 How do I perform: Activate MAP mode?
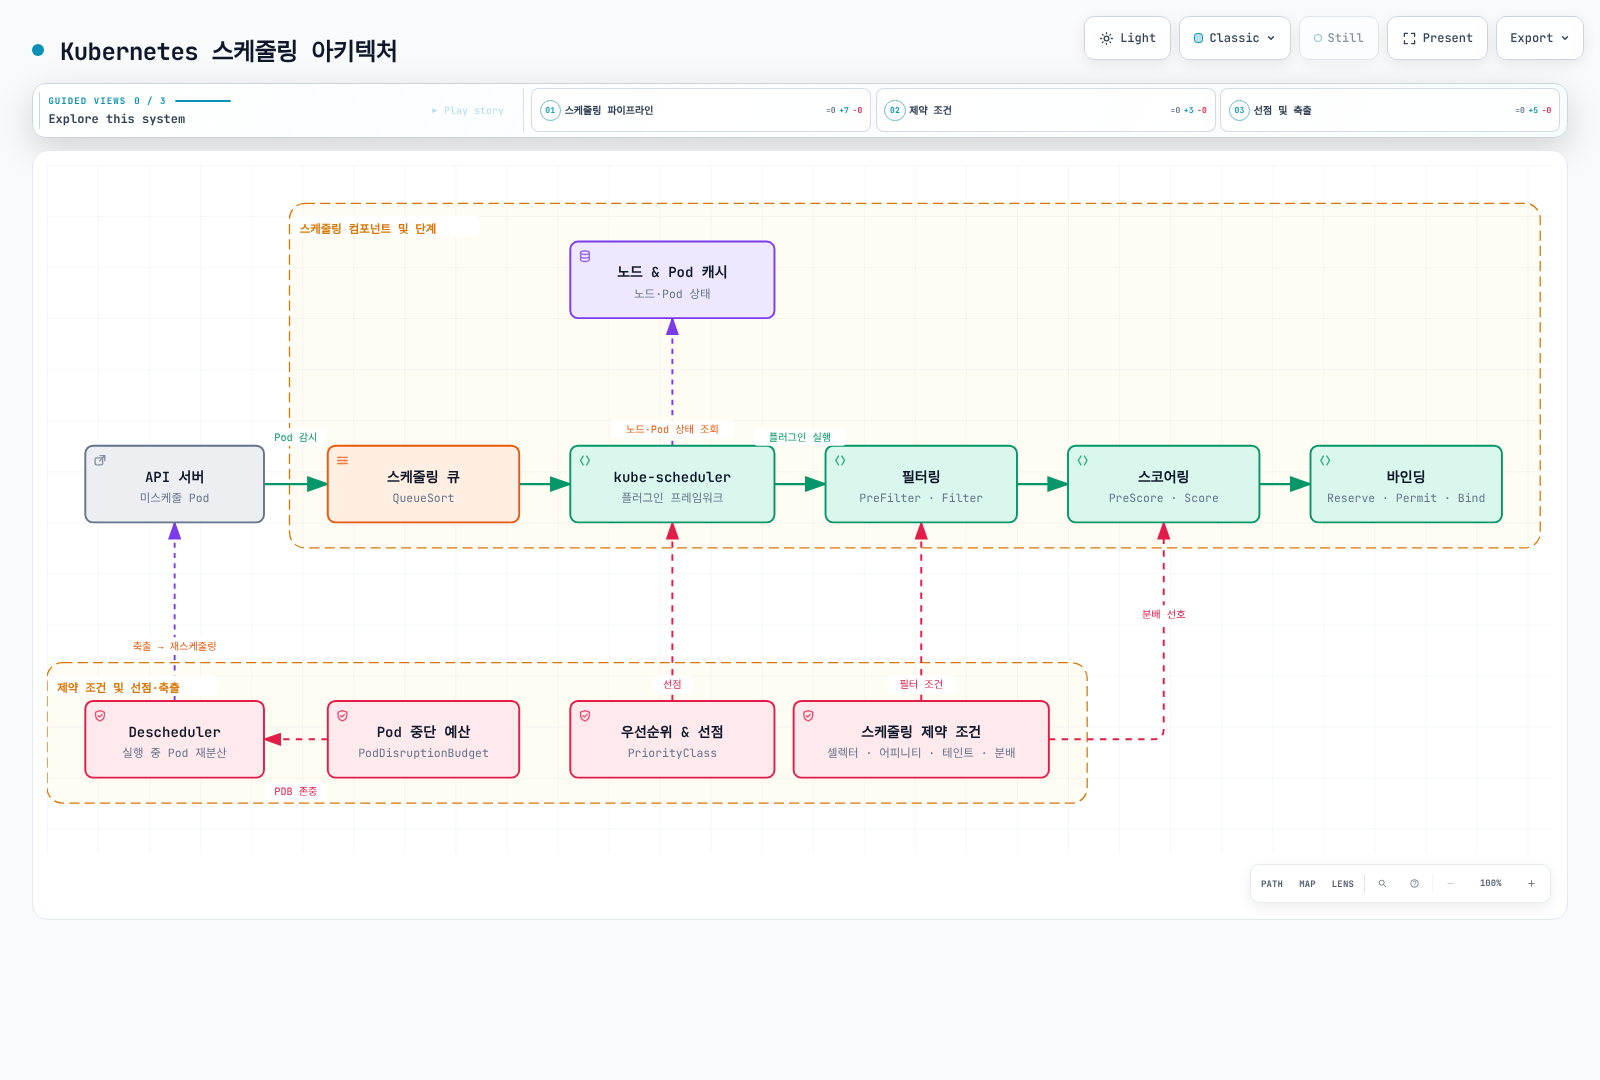pyautogui.click(x=1307, y=884)
